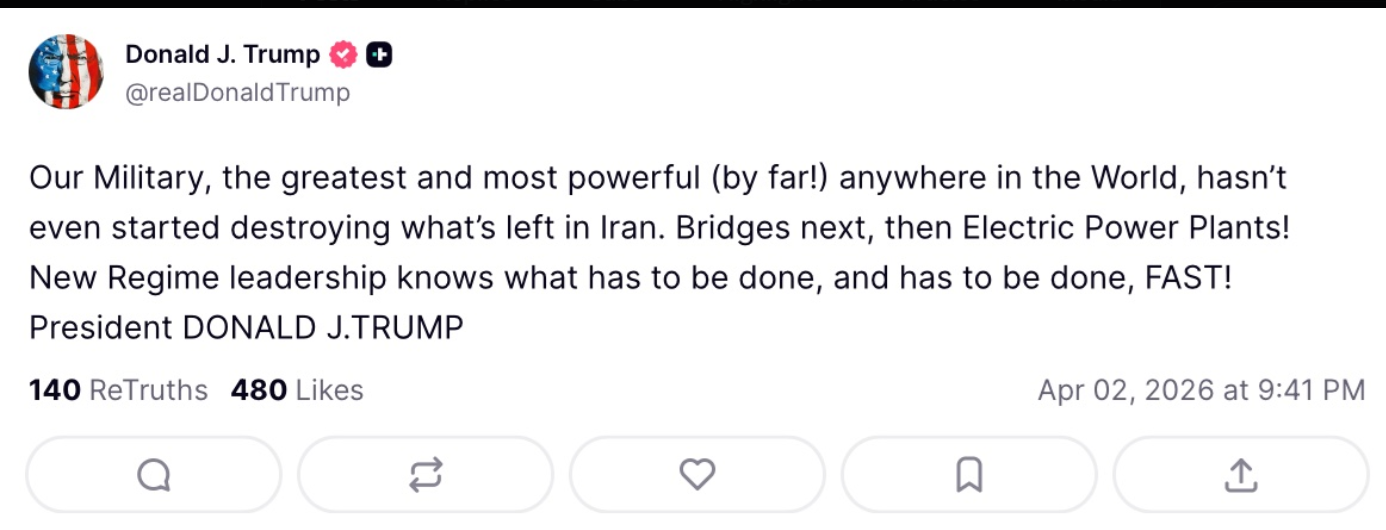The image size is (1386, 530).
Task: Bookmark this post
Action: 969,475
